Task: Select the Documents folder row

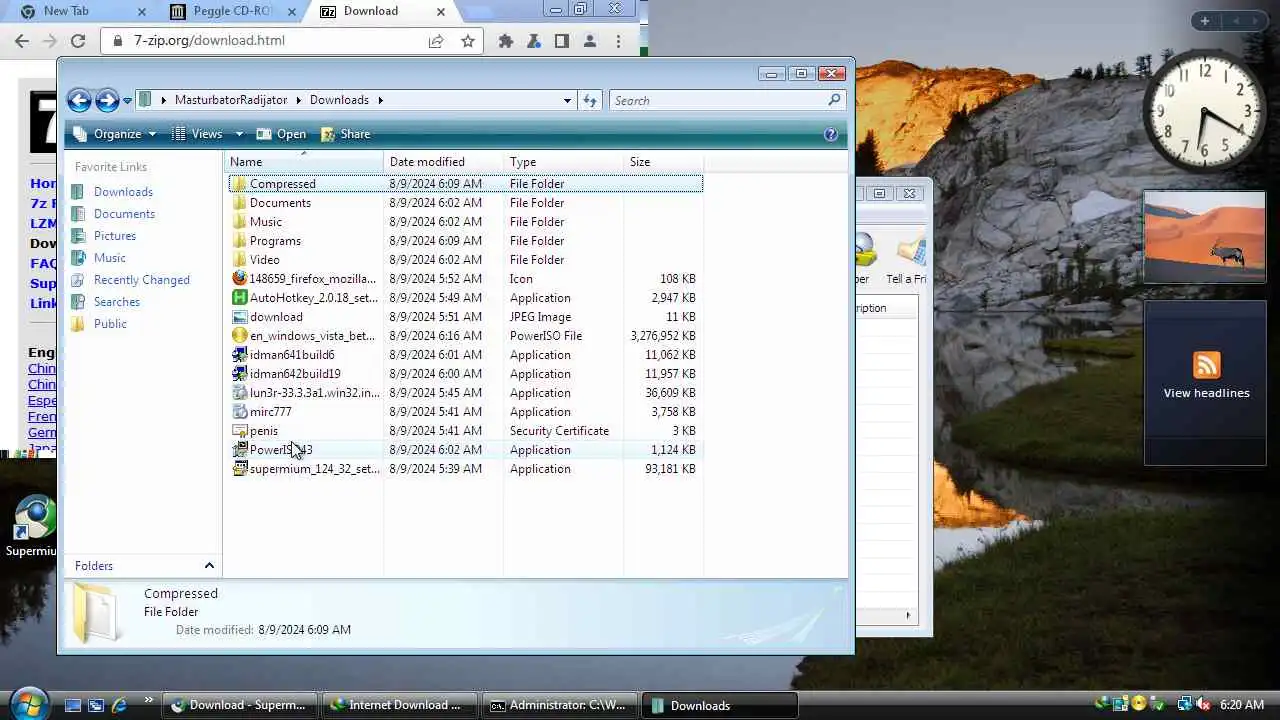Action: (466, 203)
